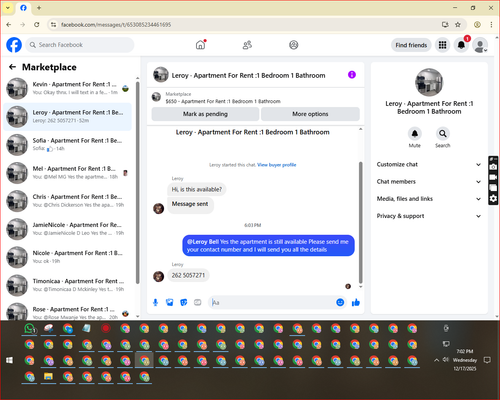Click conversation list scrollbar
Image resolution: width=500 pixels, height=400 pixels.
click(x=137, y=183)
